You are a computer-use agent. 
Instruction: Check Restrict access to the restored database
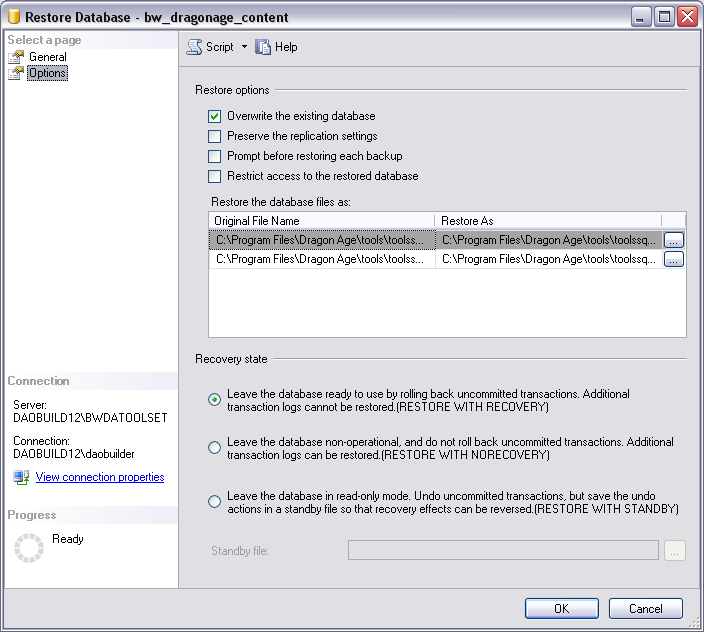point(214,176)
